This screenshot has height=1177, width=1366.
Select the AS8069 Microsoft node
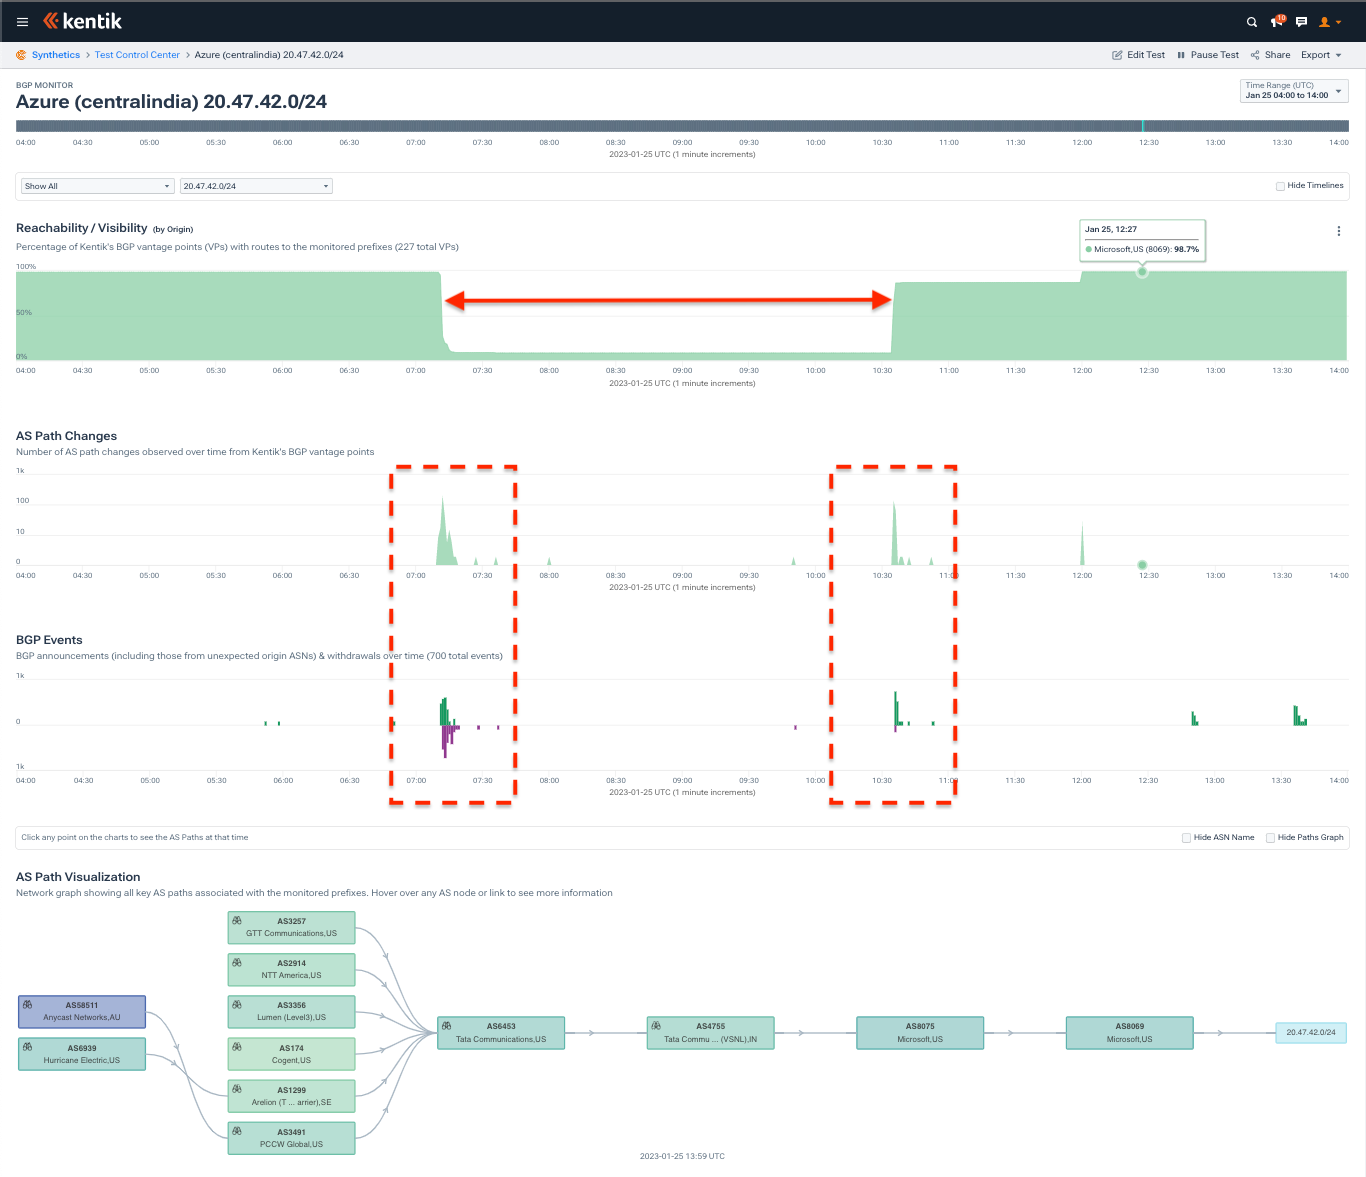point(1130,1033)
